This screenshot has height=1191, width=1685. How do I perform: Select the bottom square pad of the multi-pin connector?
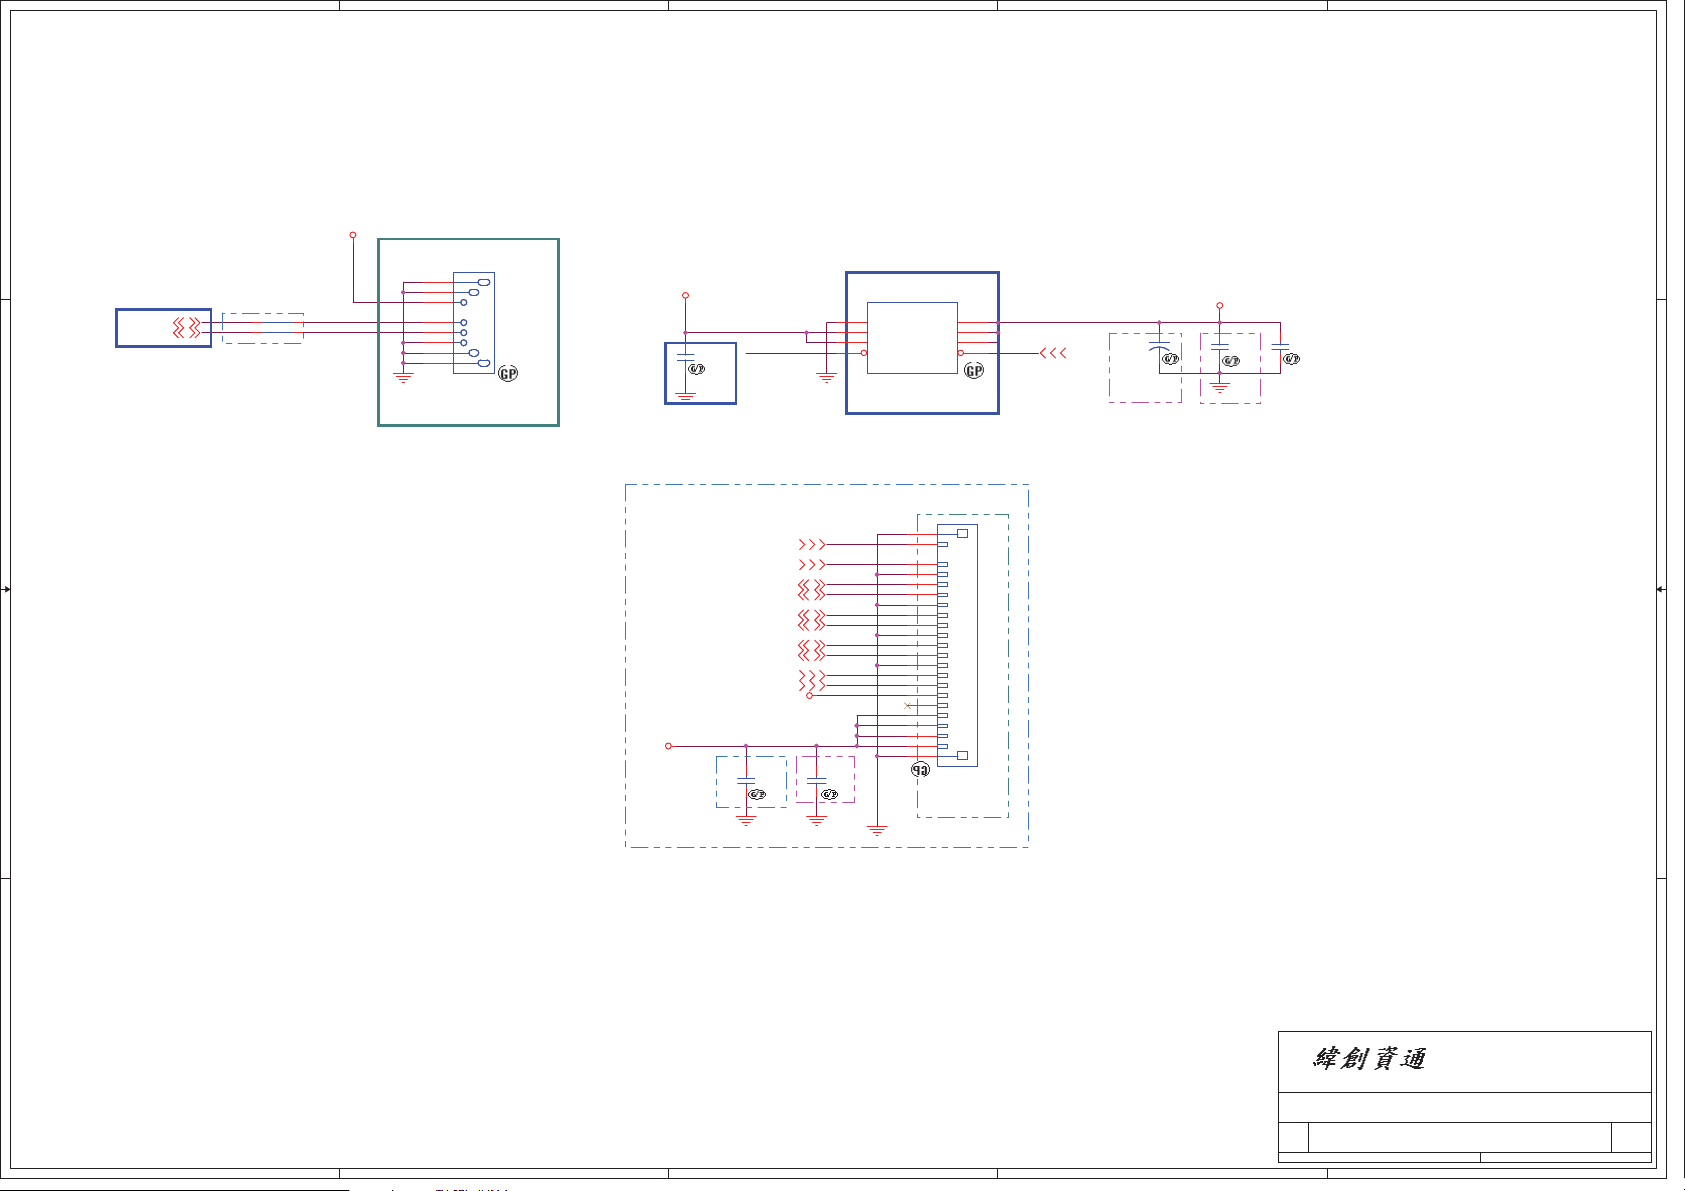[962, 755]
